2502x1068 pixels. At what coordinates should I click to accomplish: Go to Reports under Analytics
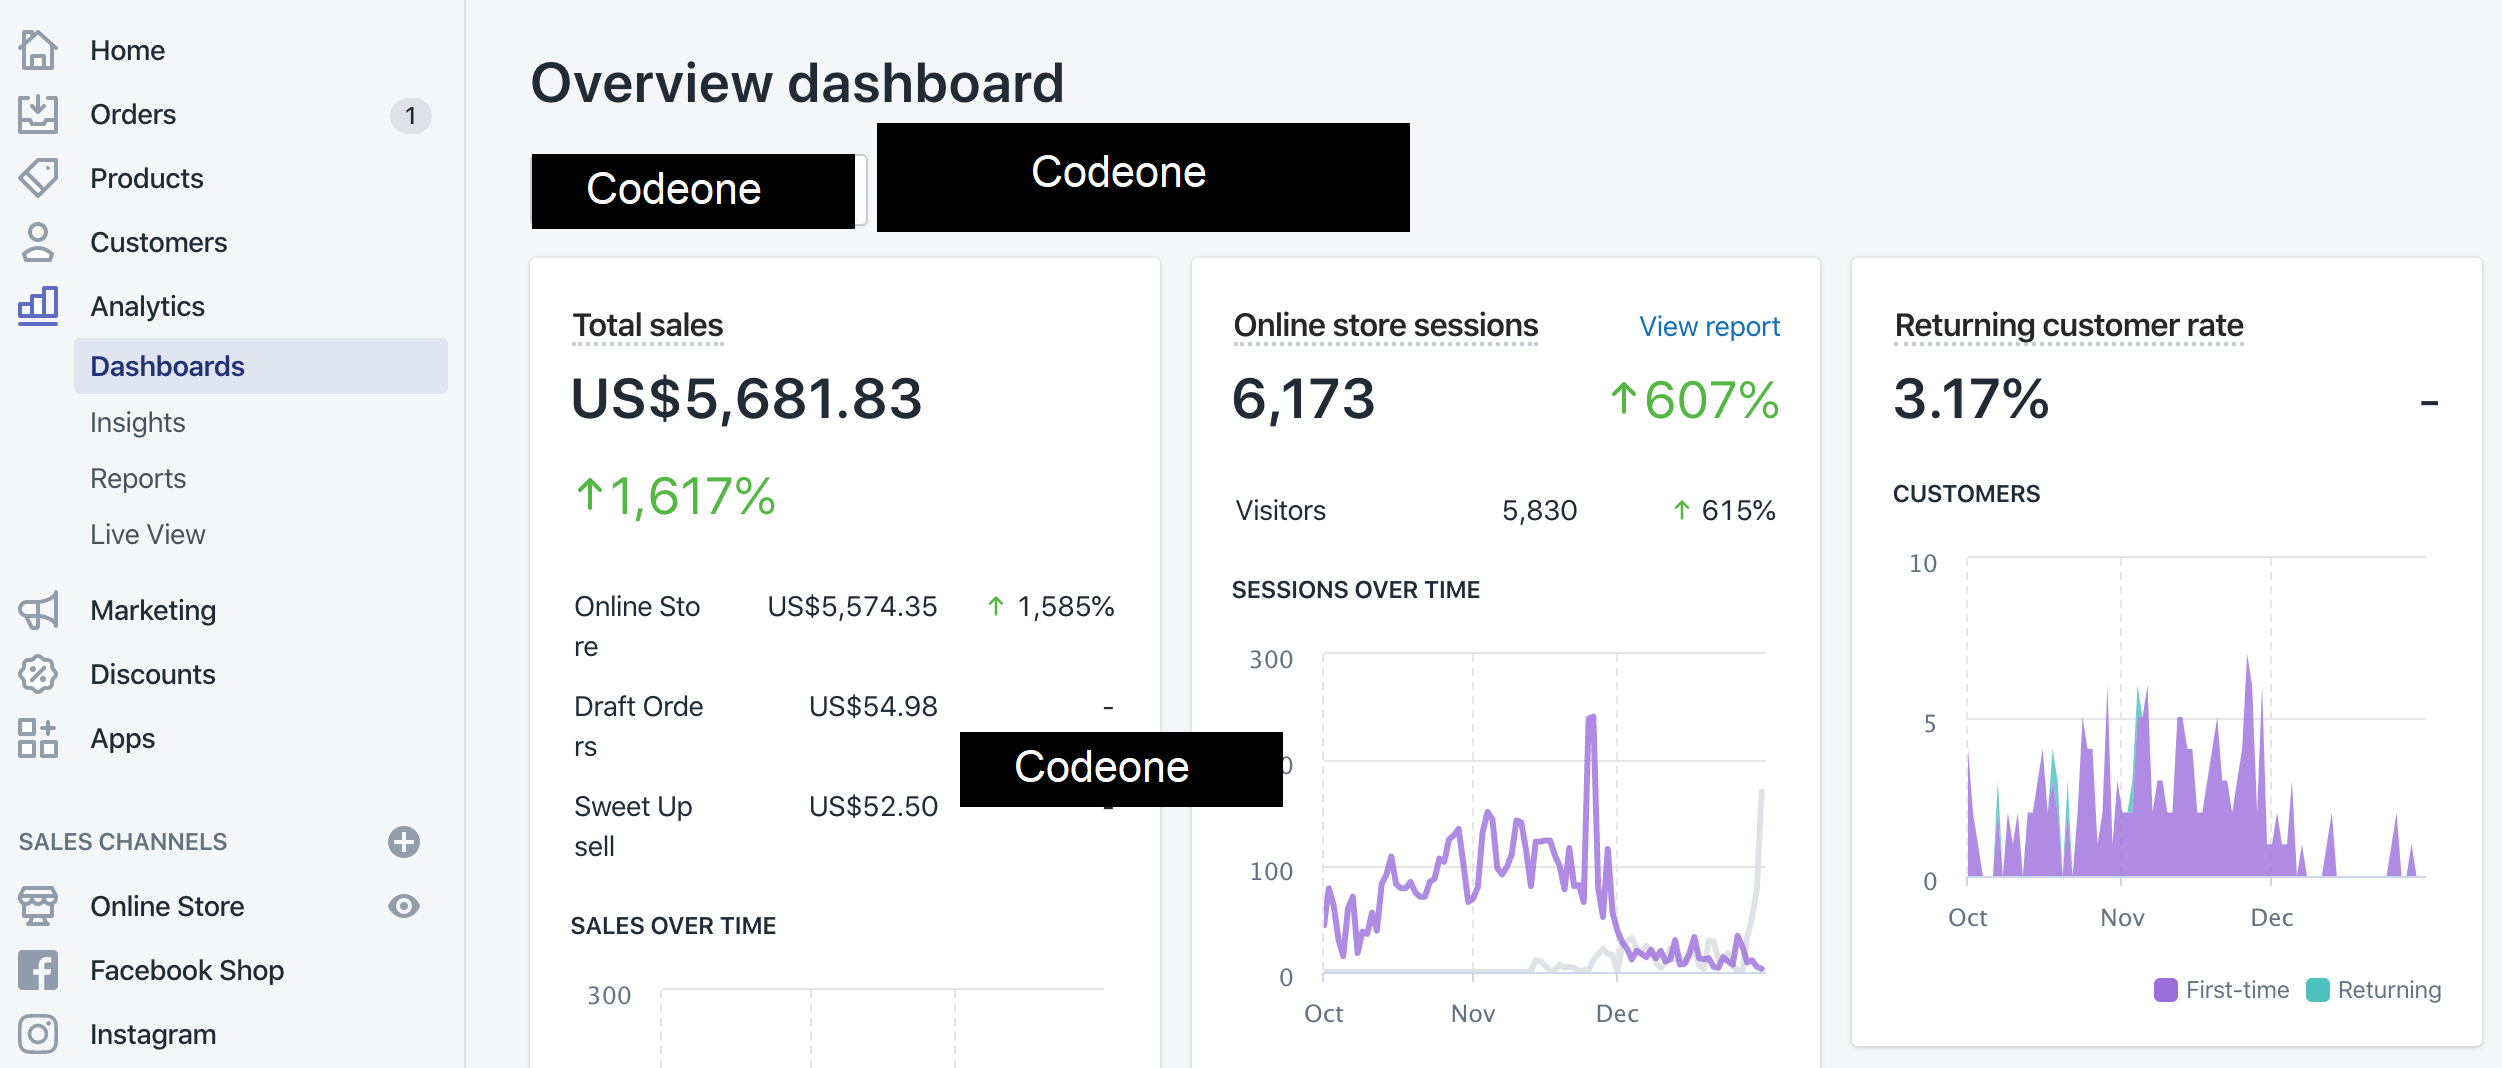(x=138, y=478)
